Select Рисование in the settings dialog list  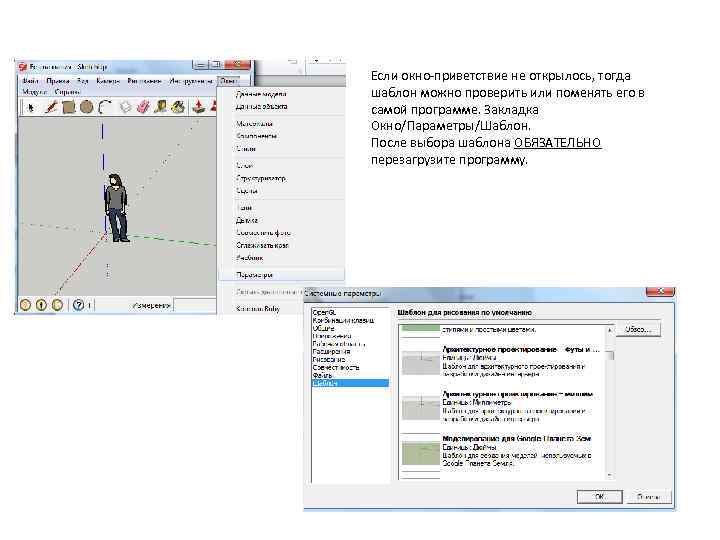click(x=329, y=360)
